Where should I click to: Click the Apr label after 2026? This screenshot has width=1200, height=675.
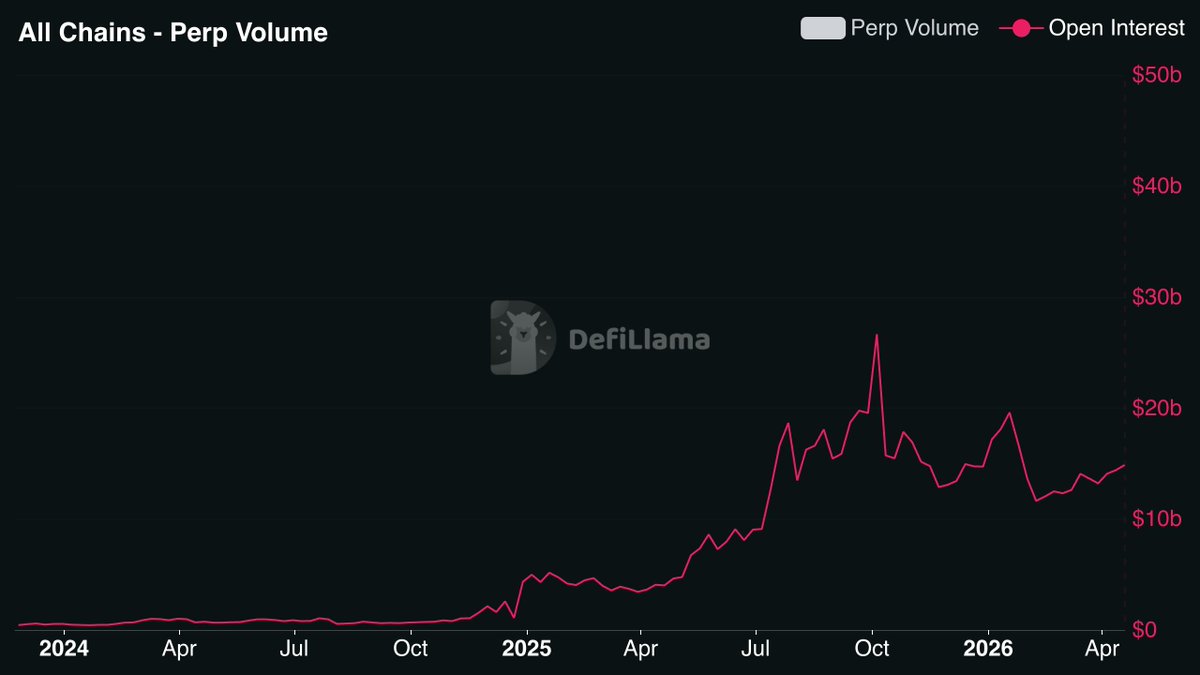tap(1101, 649)
